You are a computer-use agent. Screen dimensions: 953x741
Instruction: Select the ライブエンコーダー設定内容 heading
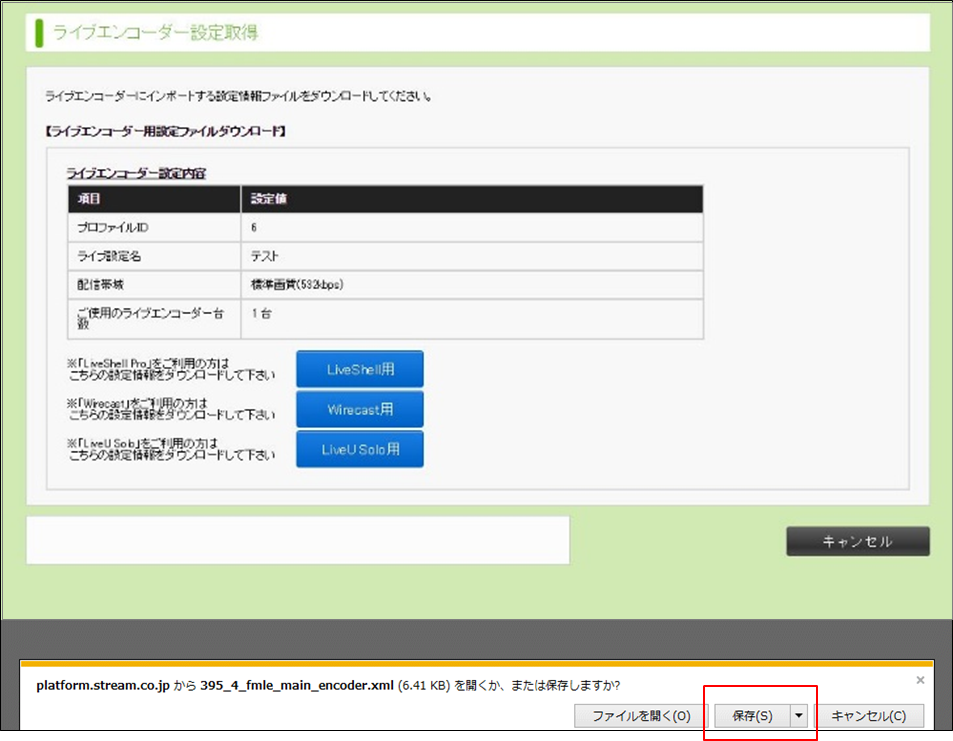point(136,173)
